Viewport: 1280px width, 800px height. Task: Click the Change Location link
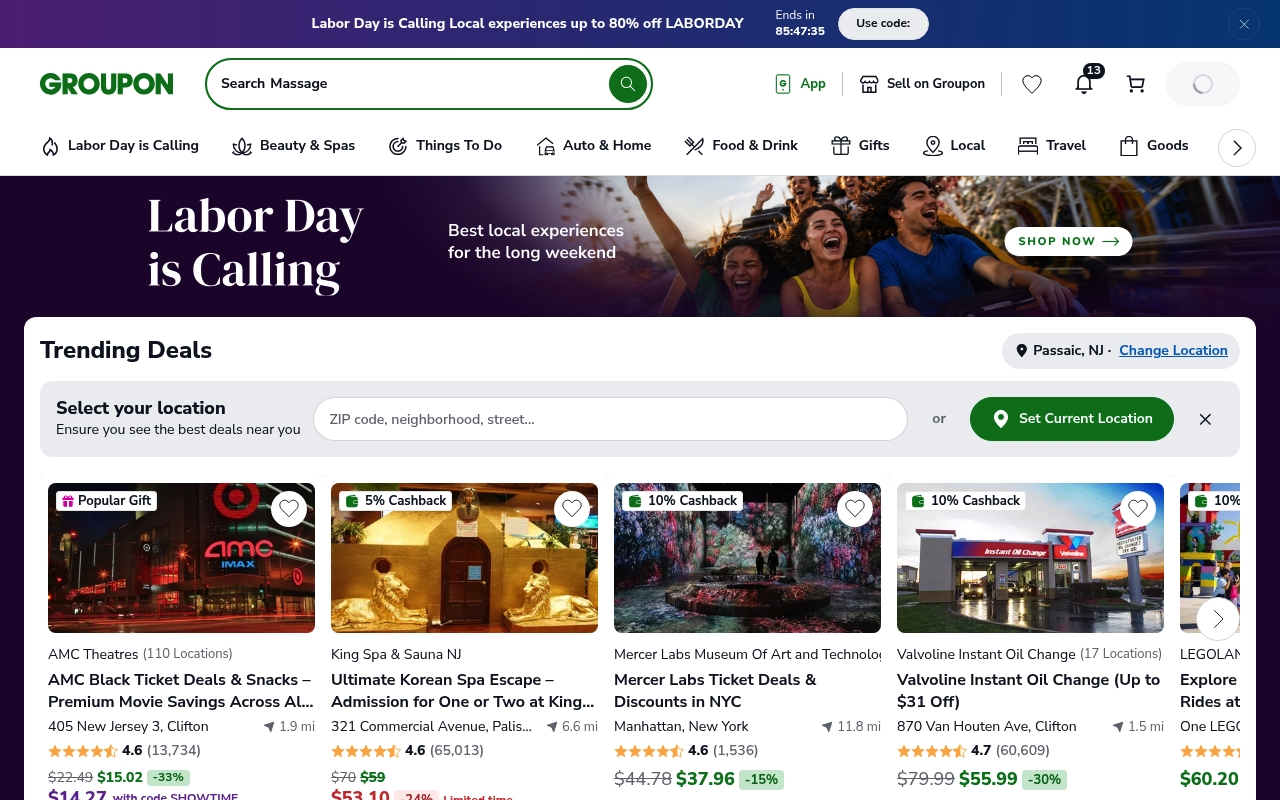1173,351
